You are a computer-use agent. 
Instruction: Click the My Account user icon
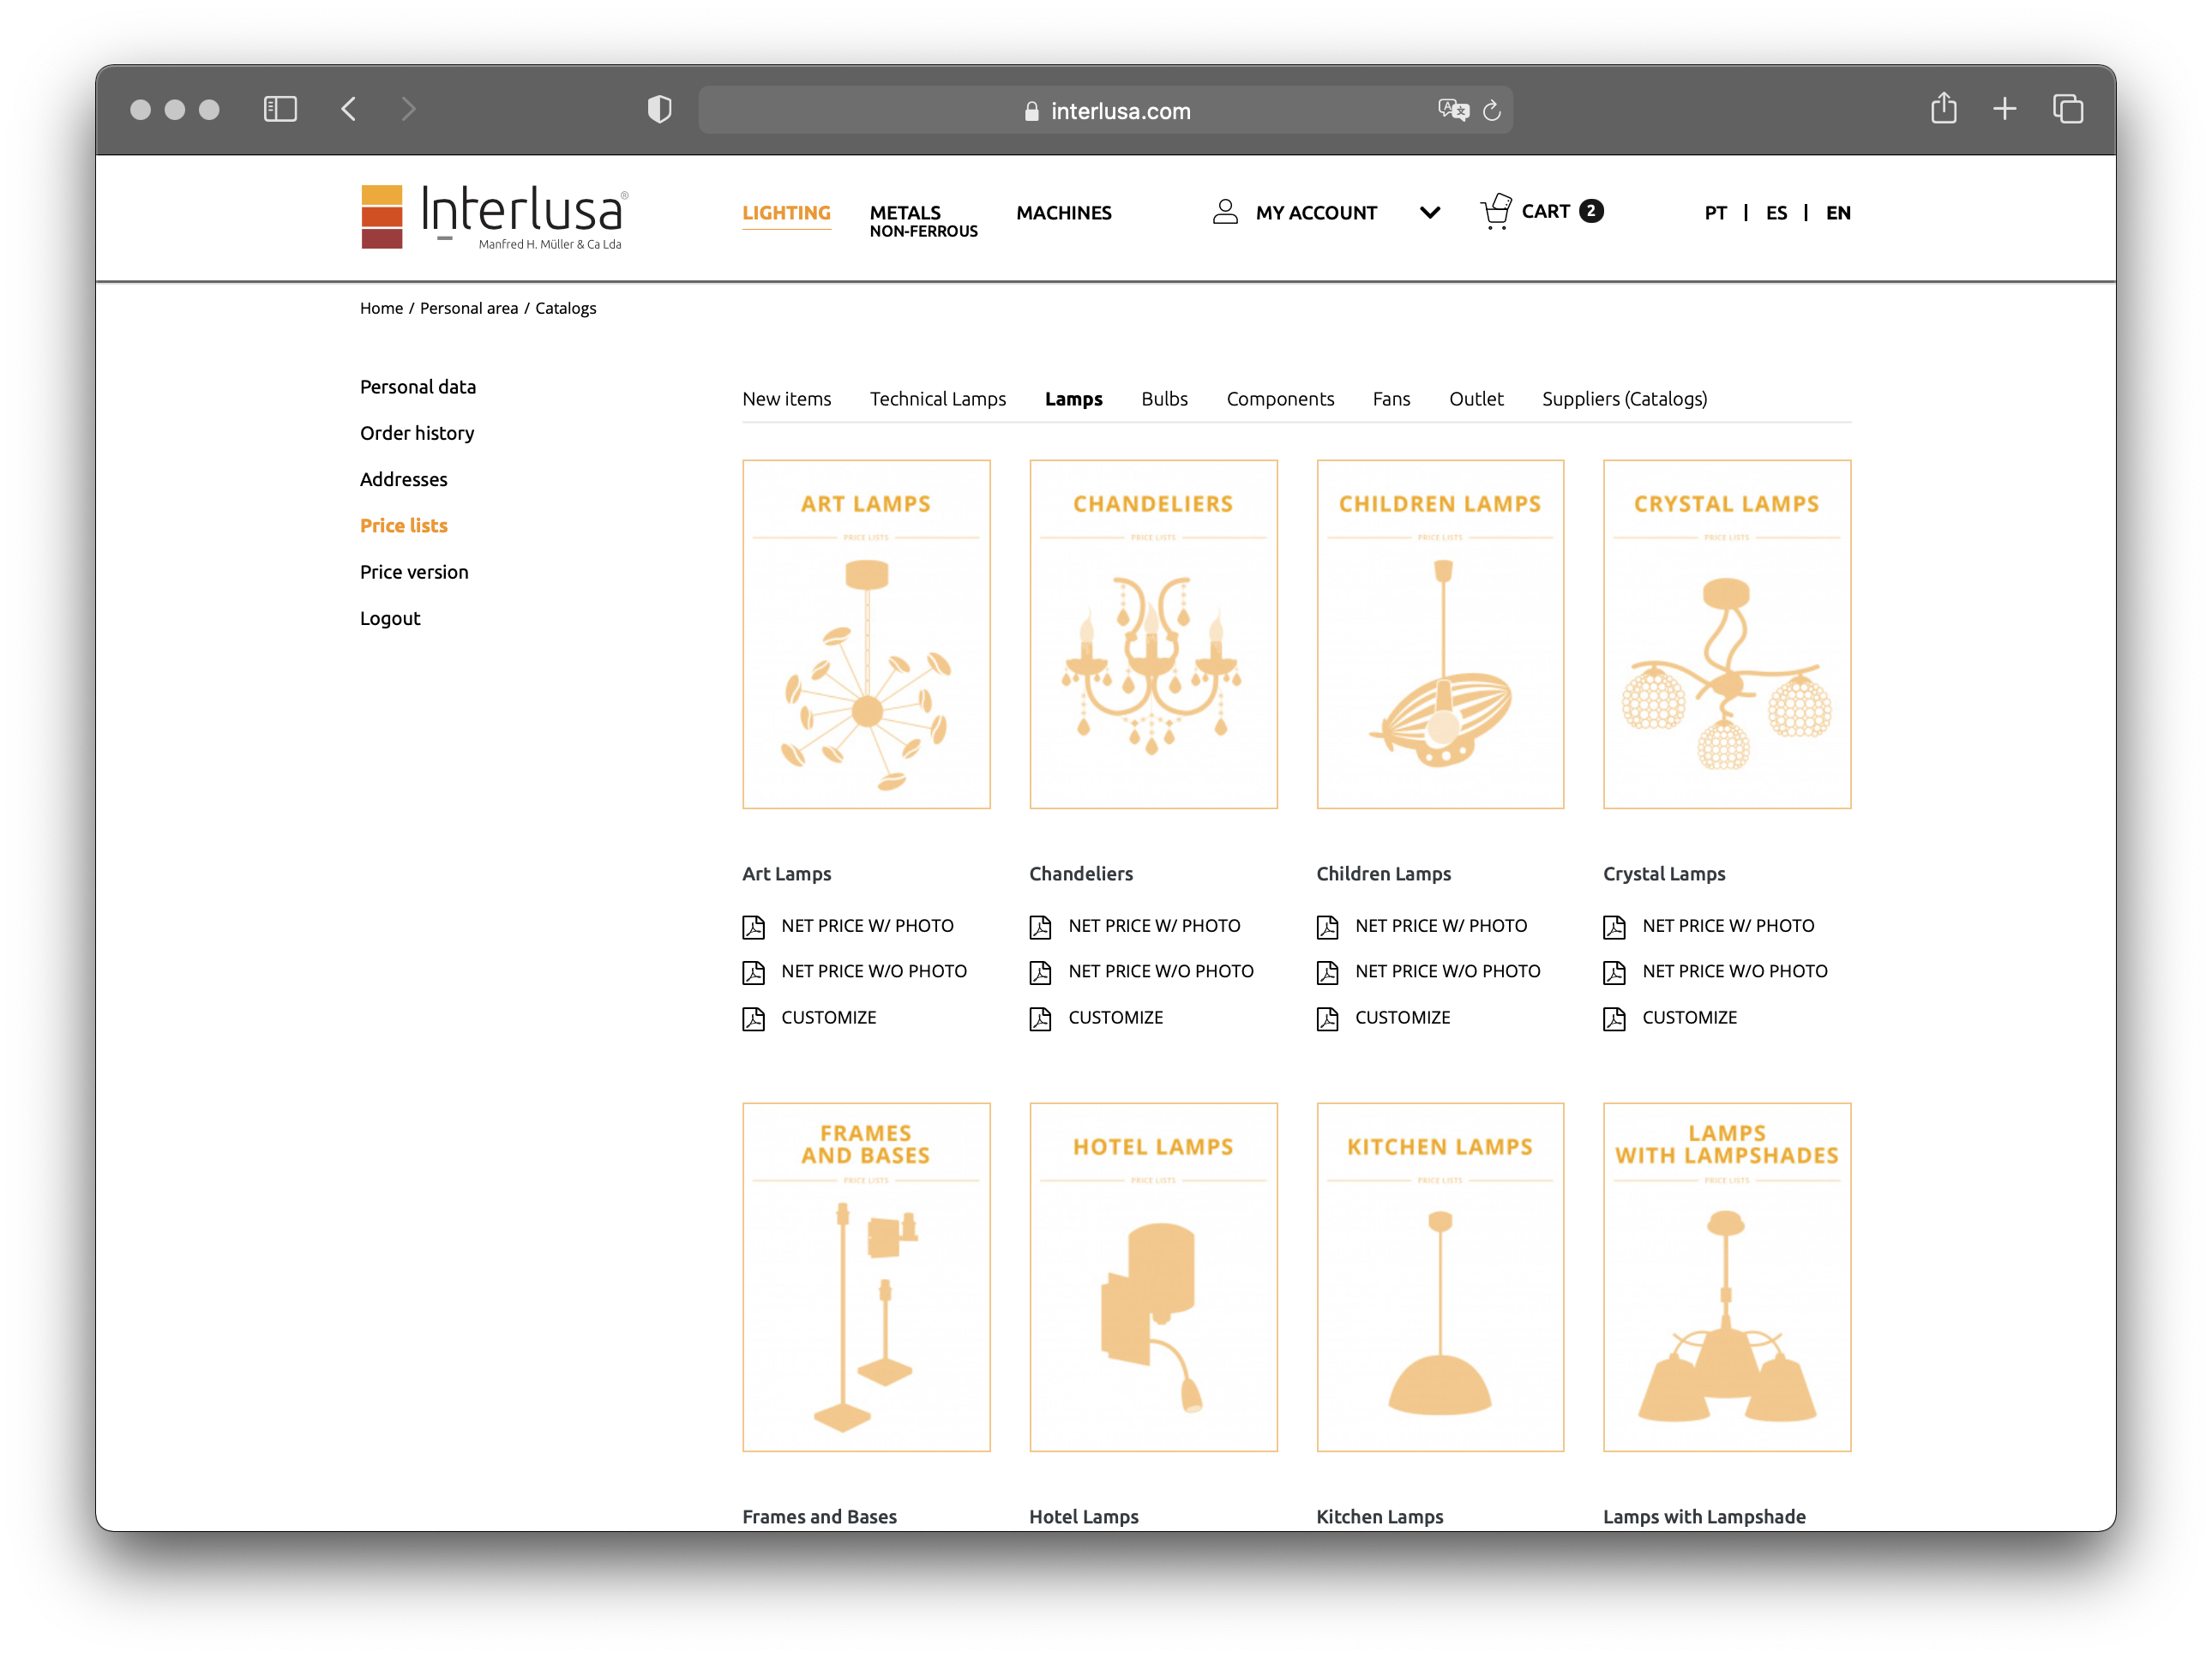[1225, 212]
